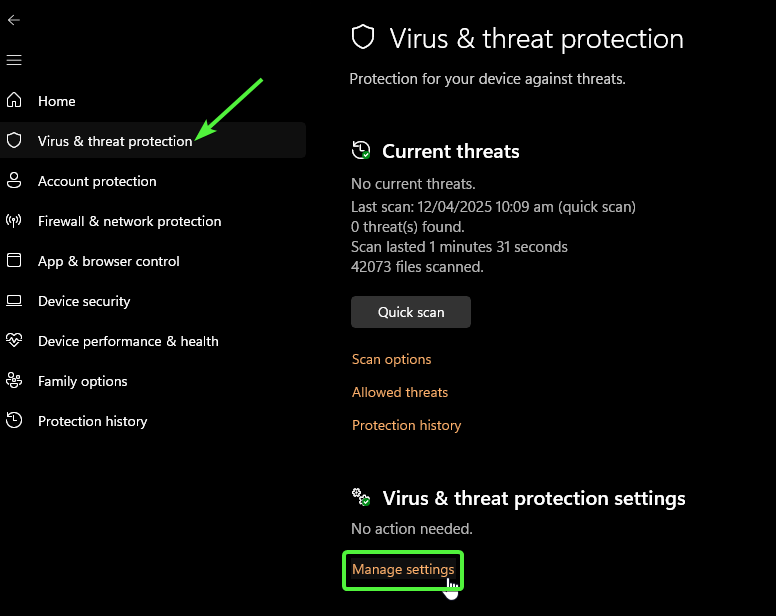Click the Firewall & network antenna icon

(x=14, y=221)
